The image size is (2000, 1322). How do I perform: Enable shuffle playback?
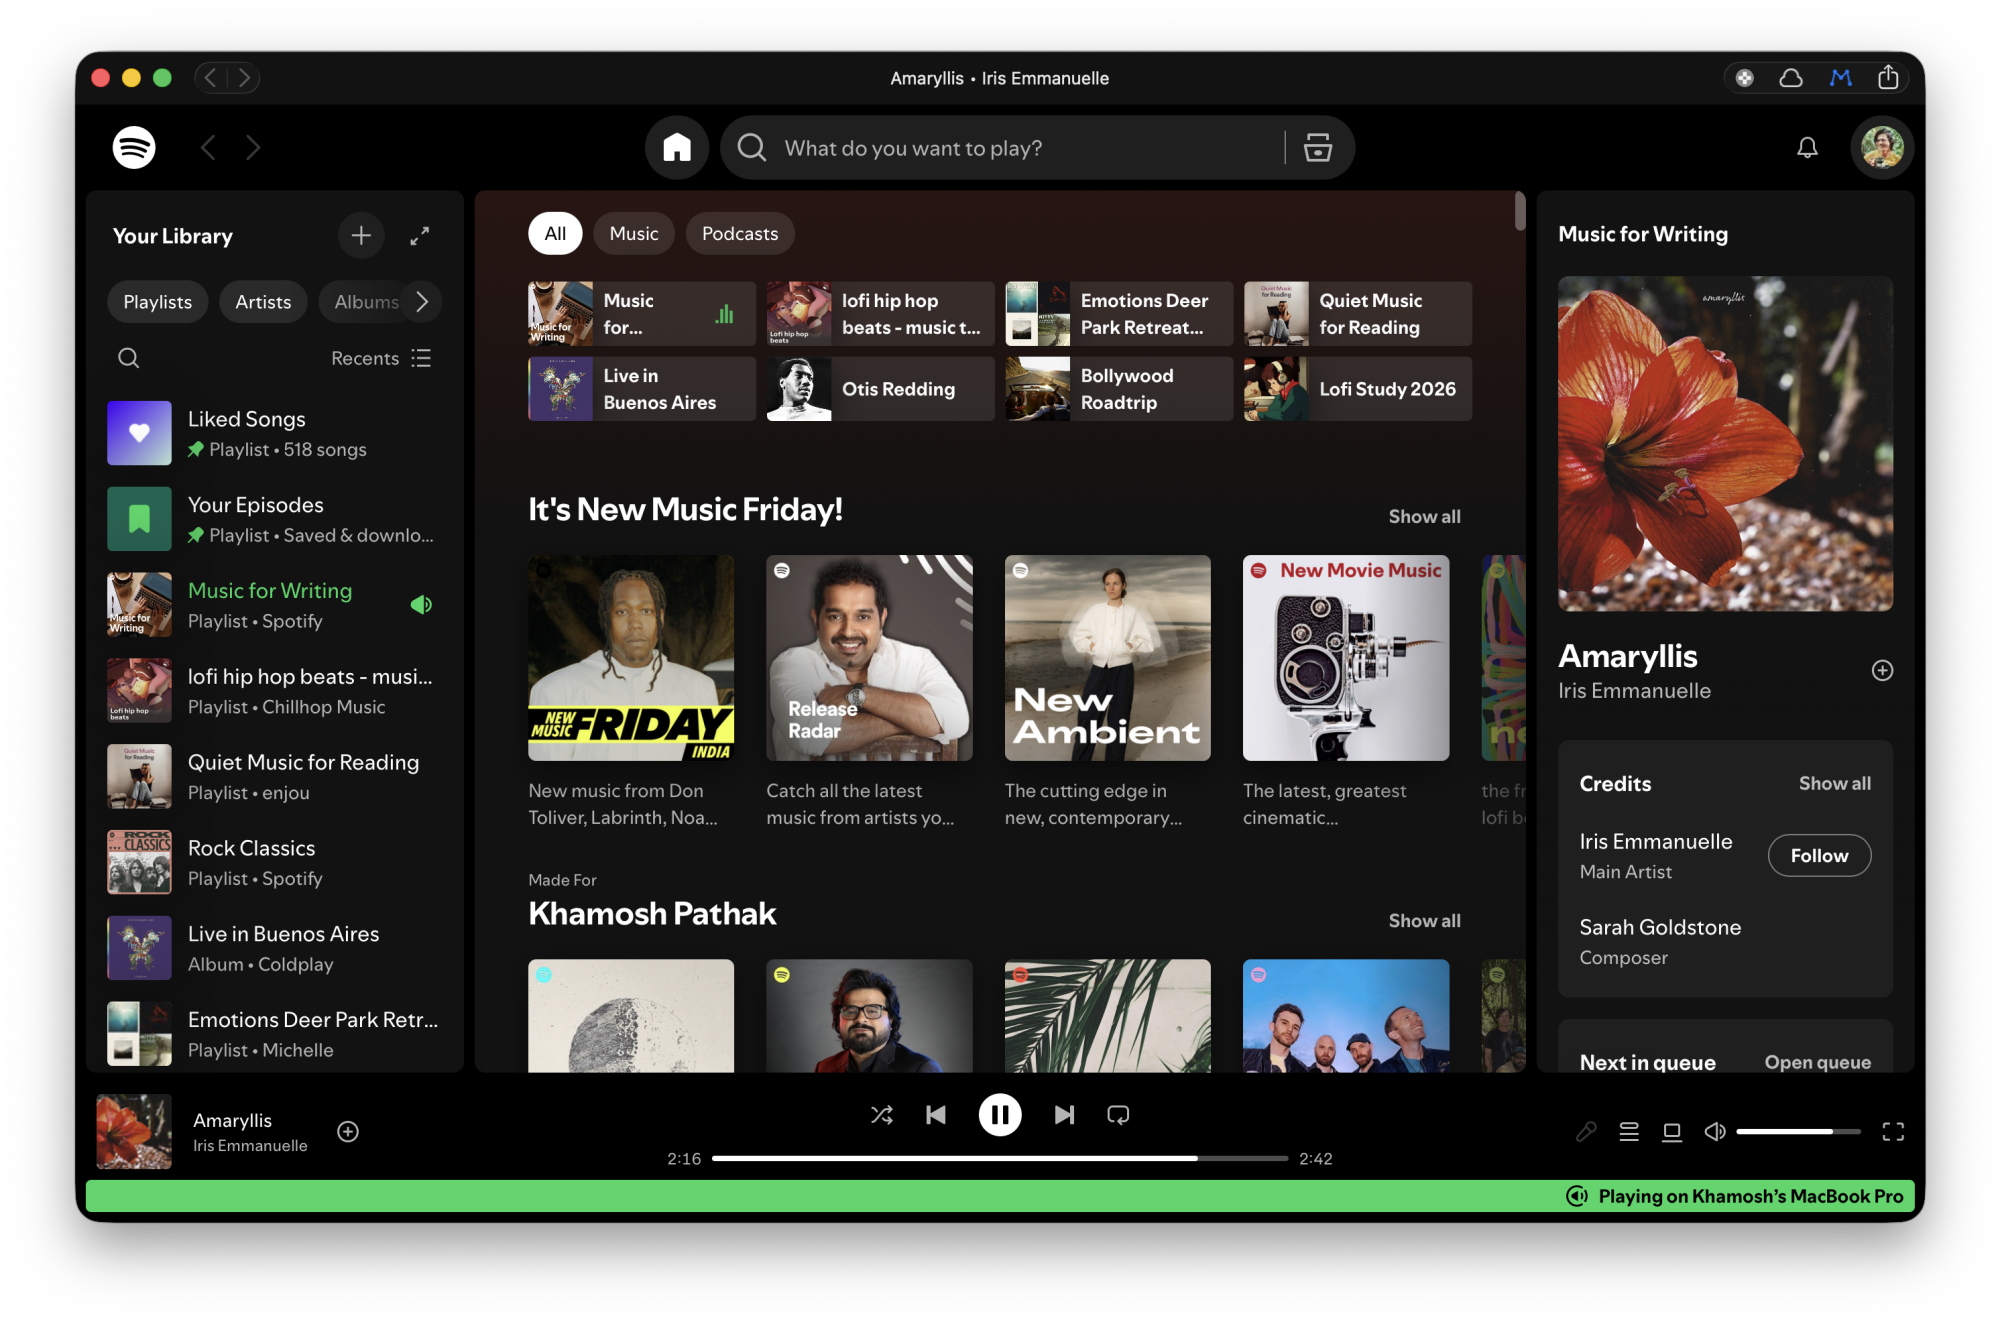click(x=882, y=1113)
